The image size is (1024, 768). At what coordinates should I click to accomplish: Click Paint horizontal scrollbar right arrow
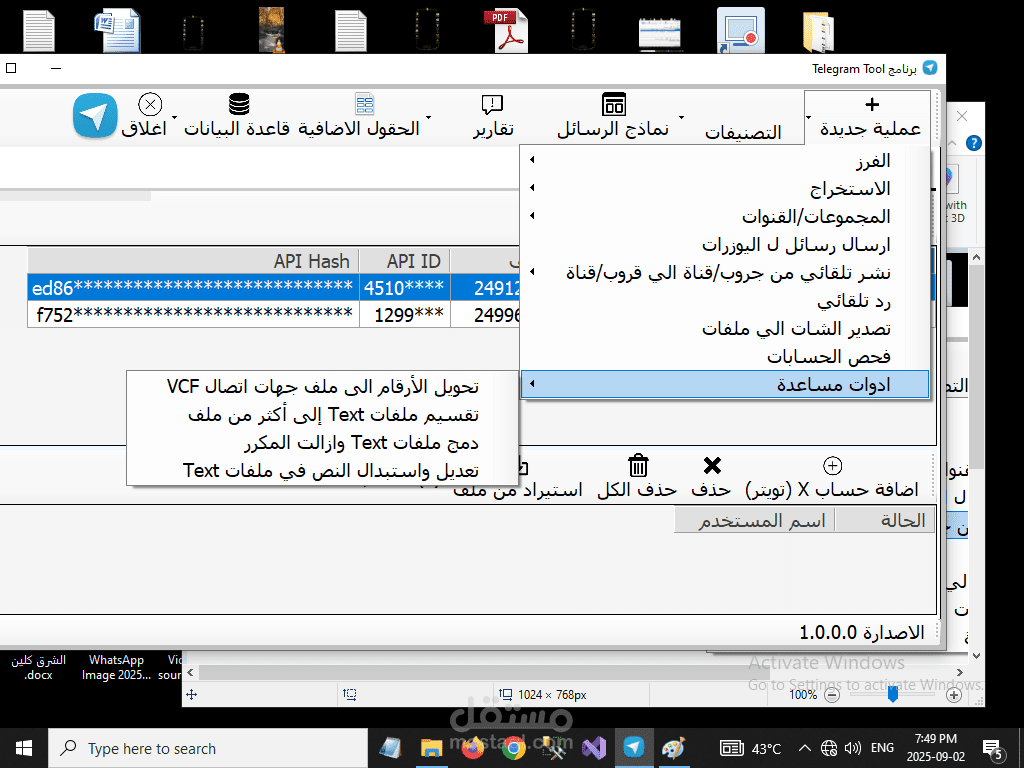[960, 672]
